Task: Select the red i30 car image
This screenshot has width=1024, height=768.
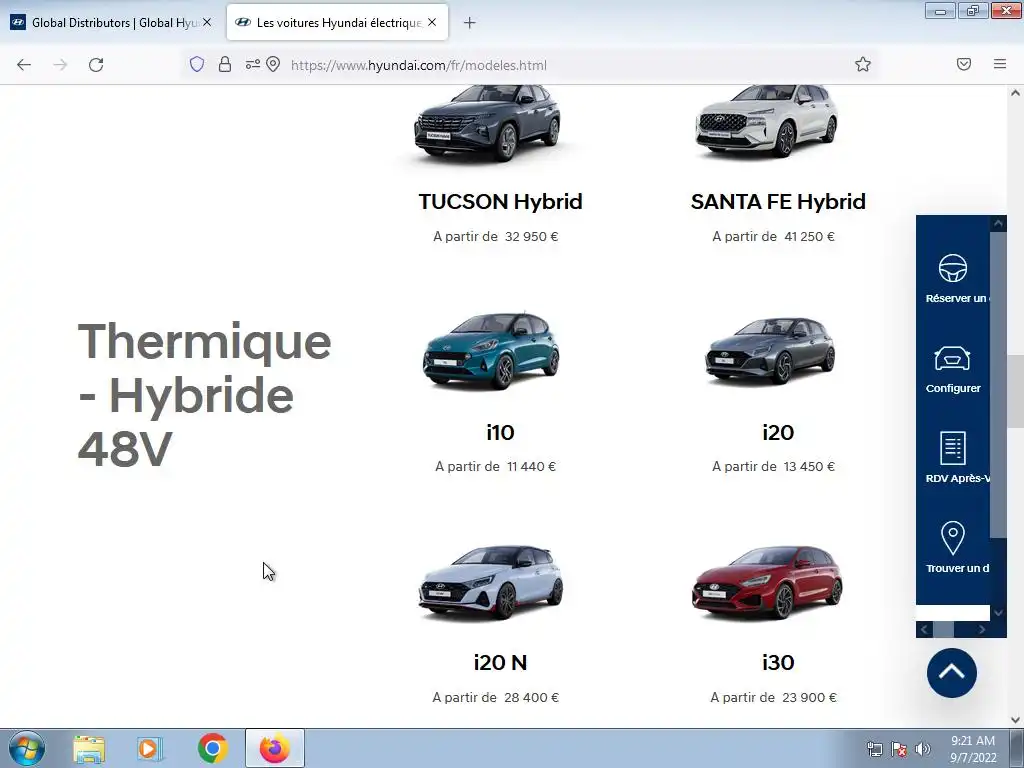Action: click(767, 583)
